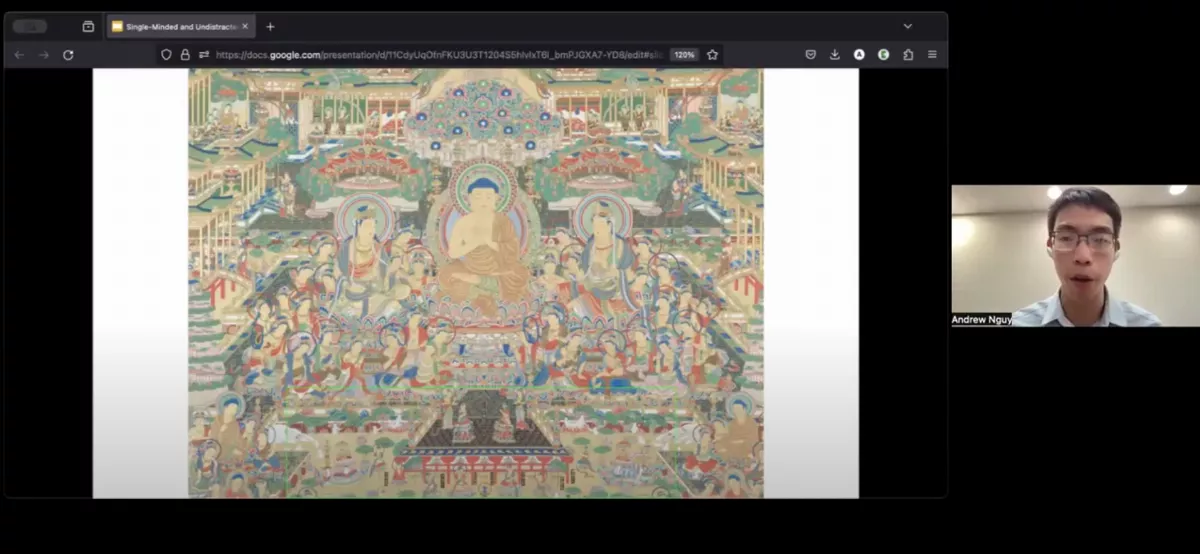Image resolution: width=1200 pixels, height=554 pixels.
Task: Open Firefox View from tab bar
Action: [x=88, y=26]
